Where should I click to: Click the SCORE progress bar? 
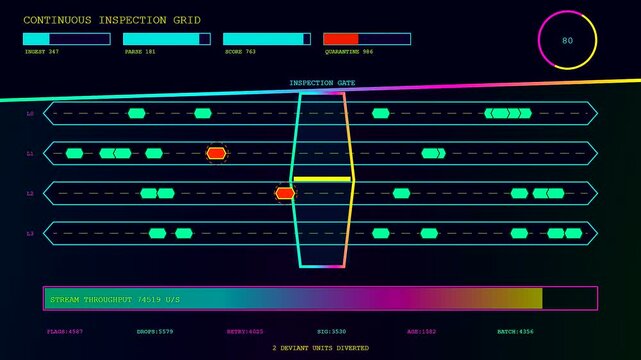tap(267, 39)
